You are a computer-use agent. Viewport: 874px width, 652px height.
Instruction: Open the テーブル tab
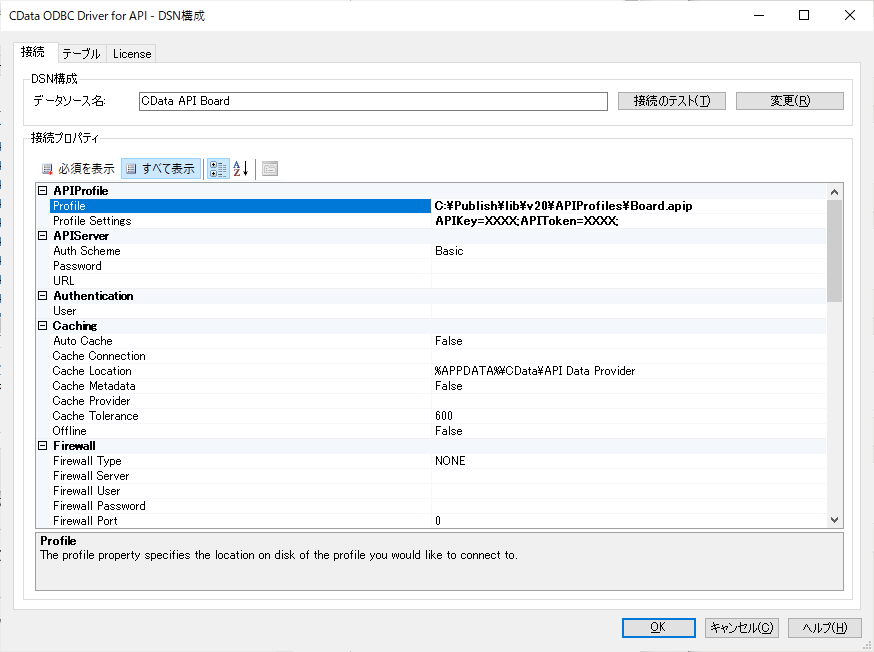80,54
